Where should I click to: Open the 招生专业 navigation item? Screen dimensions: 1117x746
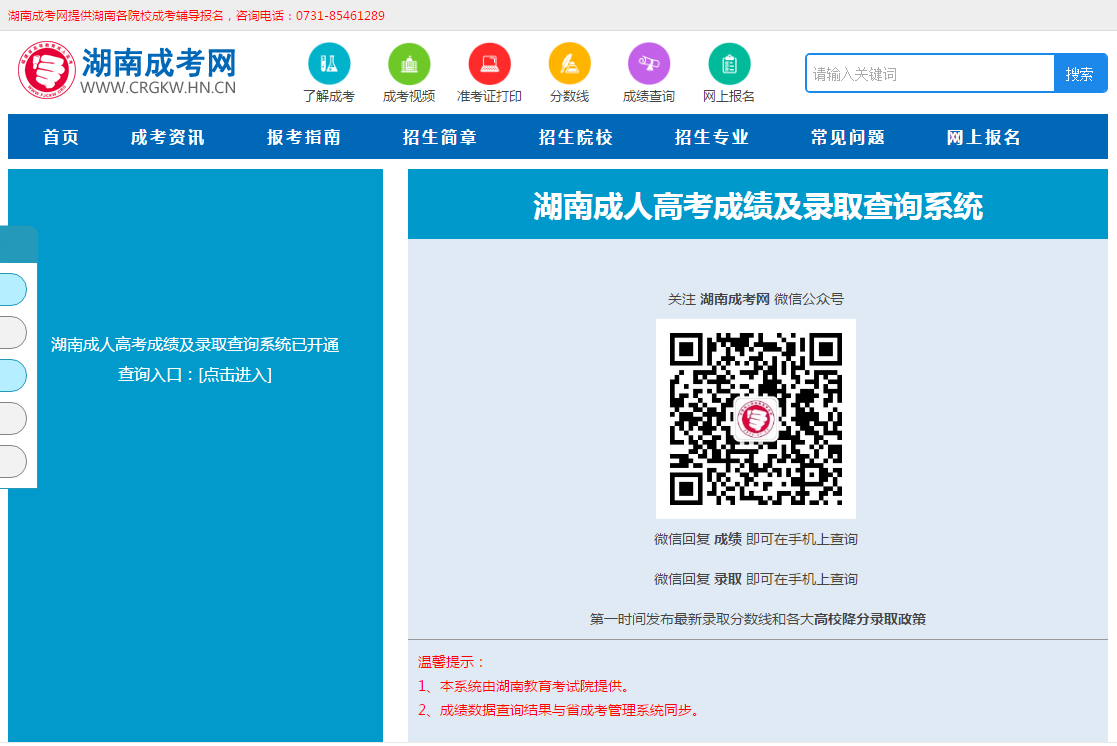712,137
